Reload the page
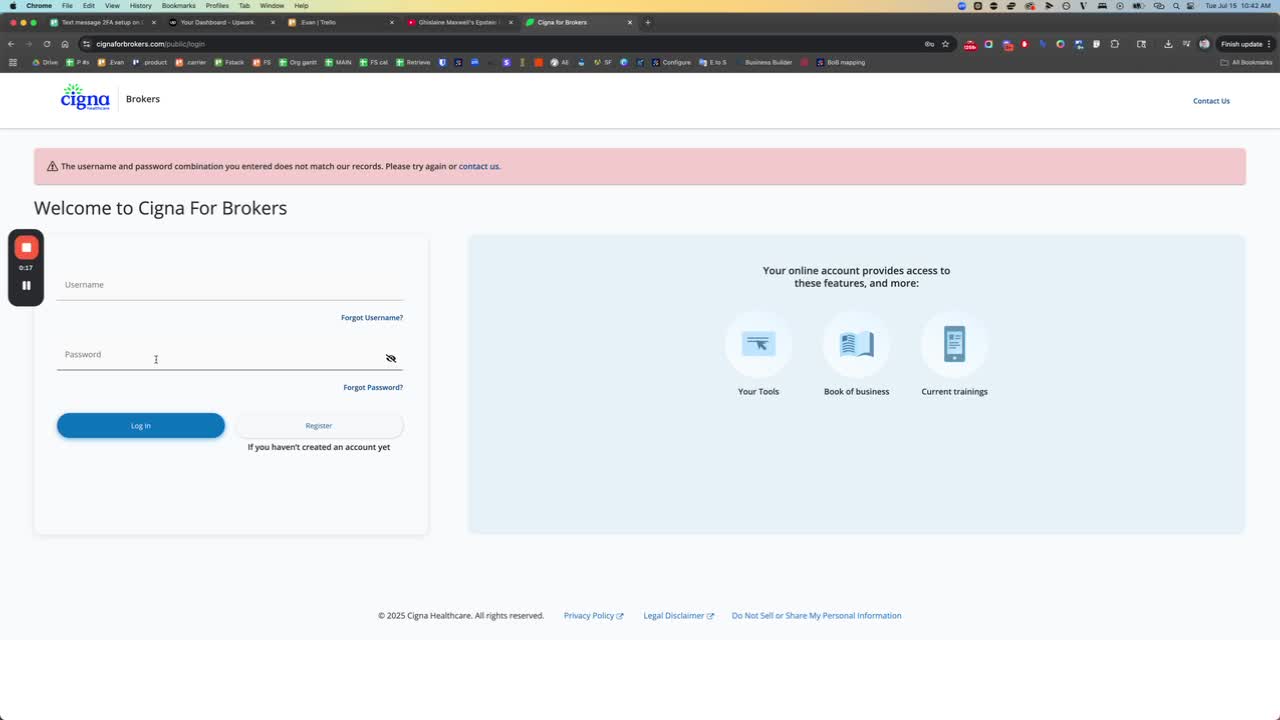Image resolution: width=1280 pixels, height=720 pixels. [46, 44]
